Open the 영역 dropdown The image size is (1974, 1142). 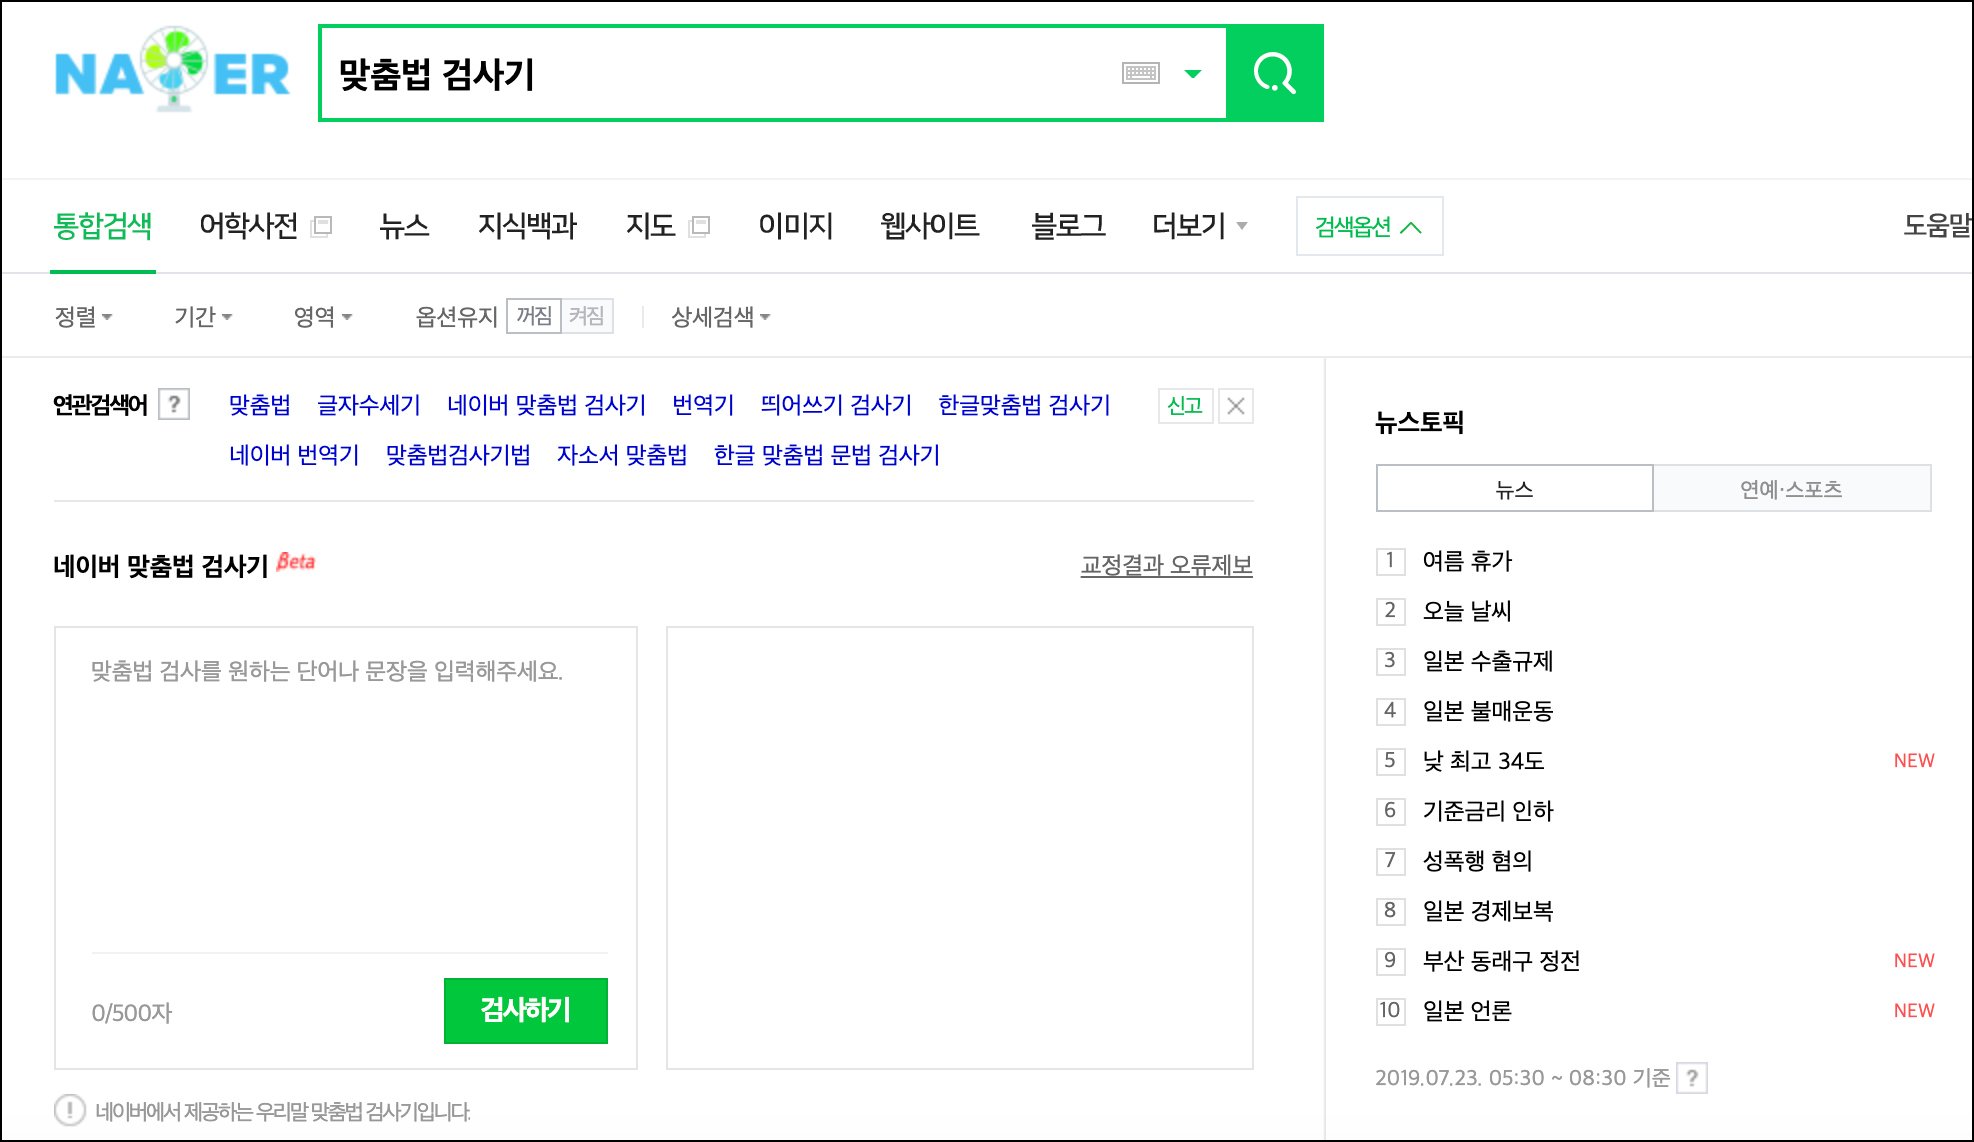click(323, 317)
